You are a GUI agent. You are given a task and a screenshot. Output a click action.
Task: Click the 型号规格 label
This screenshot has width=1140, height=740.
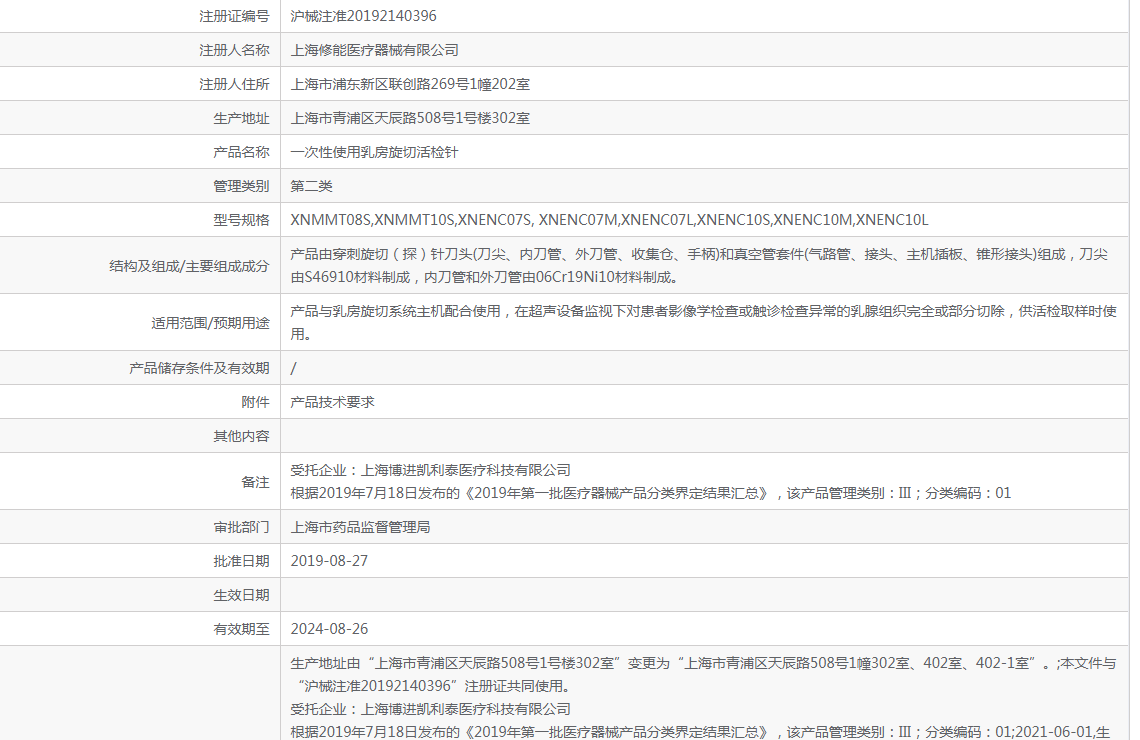pyautogui.click(x=241, y=220)
